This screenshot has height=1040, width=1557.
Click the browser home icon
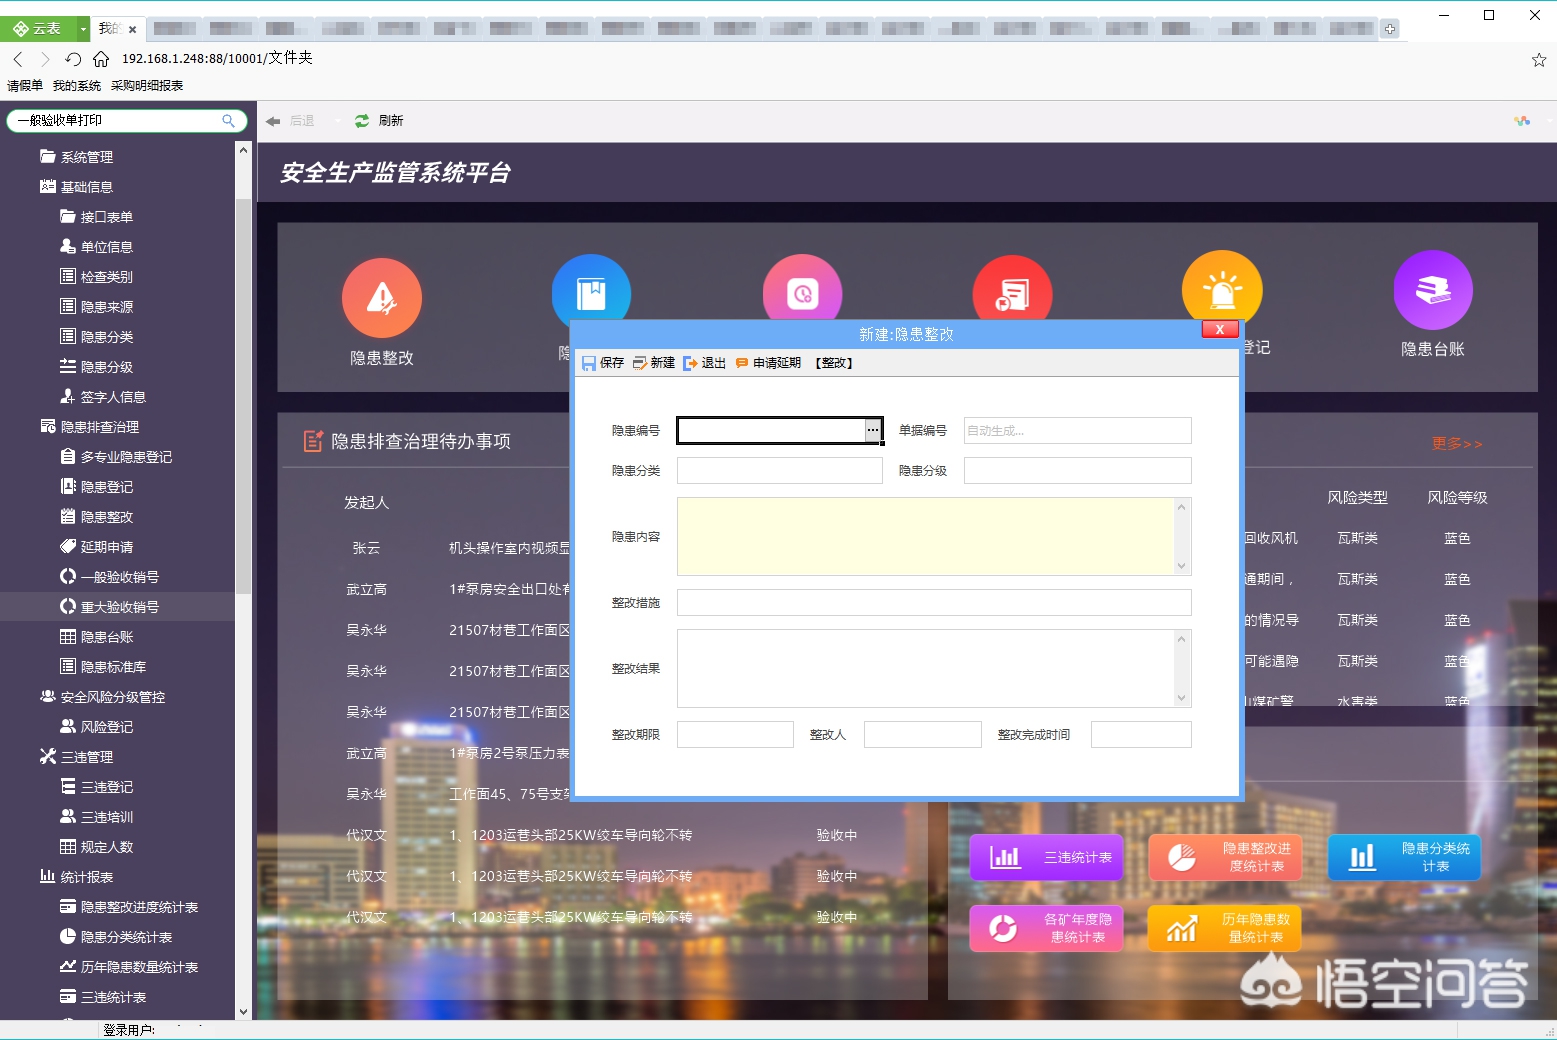click(101, 59)
